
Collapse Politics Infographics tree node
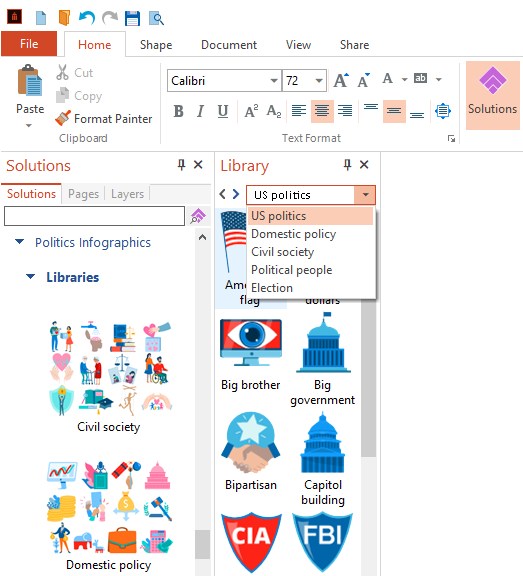coord(19,242)
